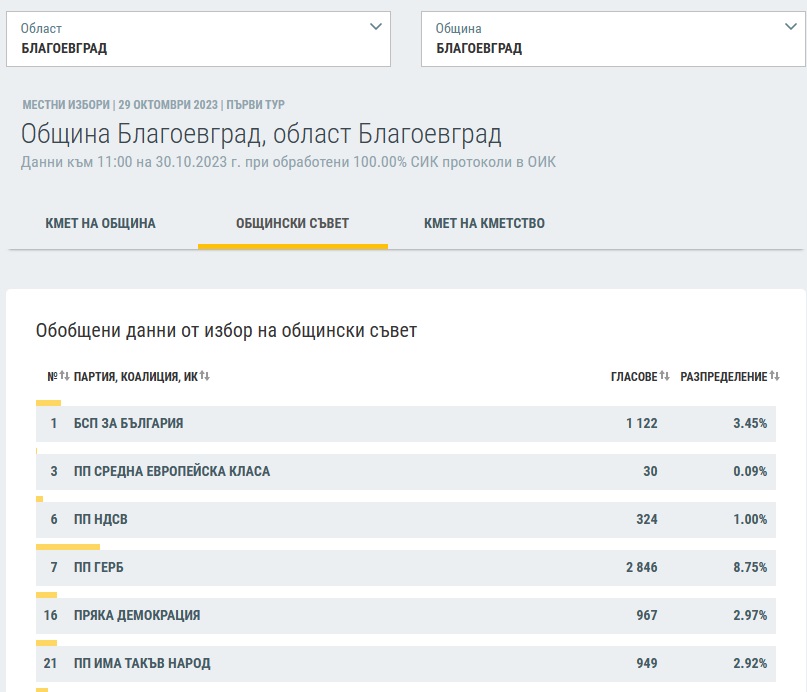Image resolution: width=807 pixels, height=692 pixels.
Task: Select the ОБЩИНСКИ СЪВЕТ tab
Action: 292,223
